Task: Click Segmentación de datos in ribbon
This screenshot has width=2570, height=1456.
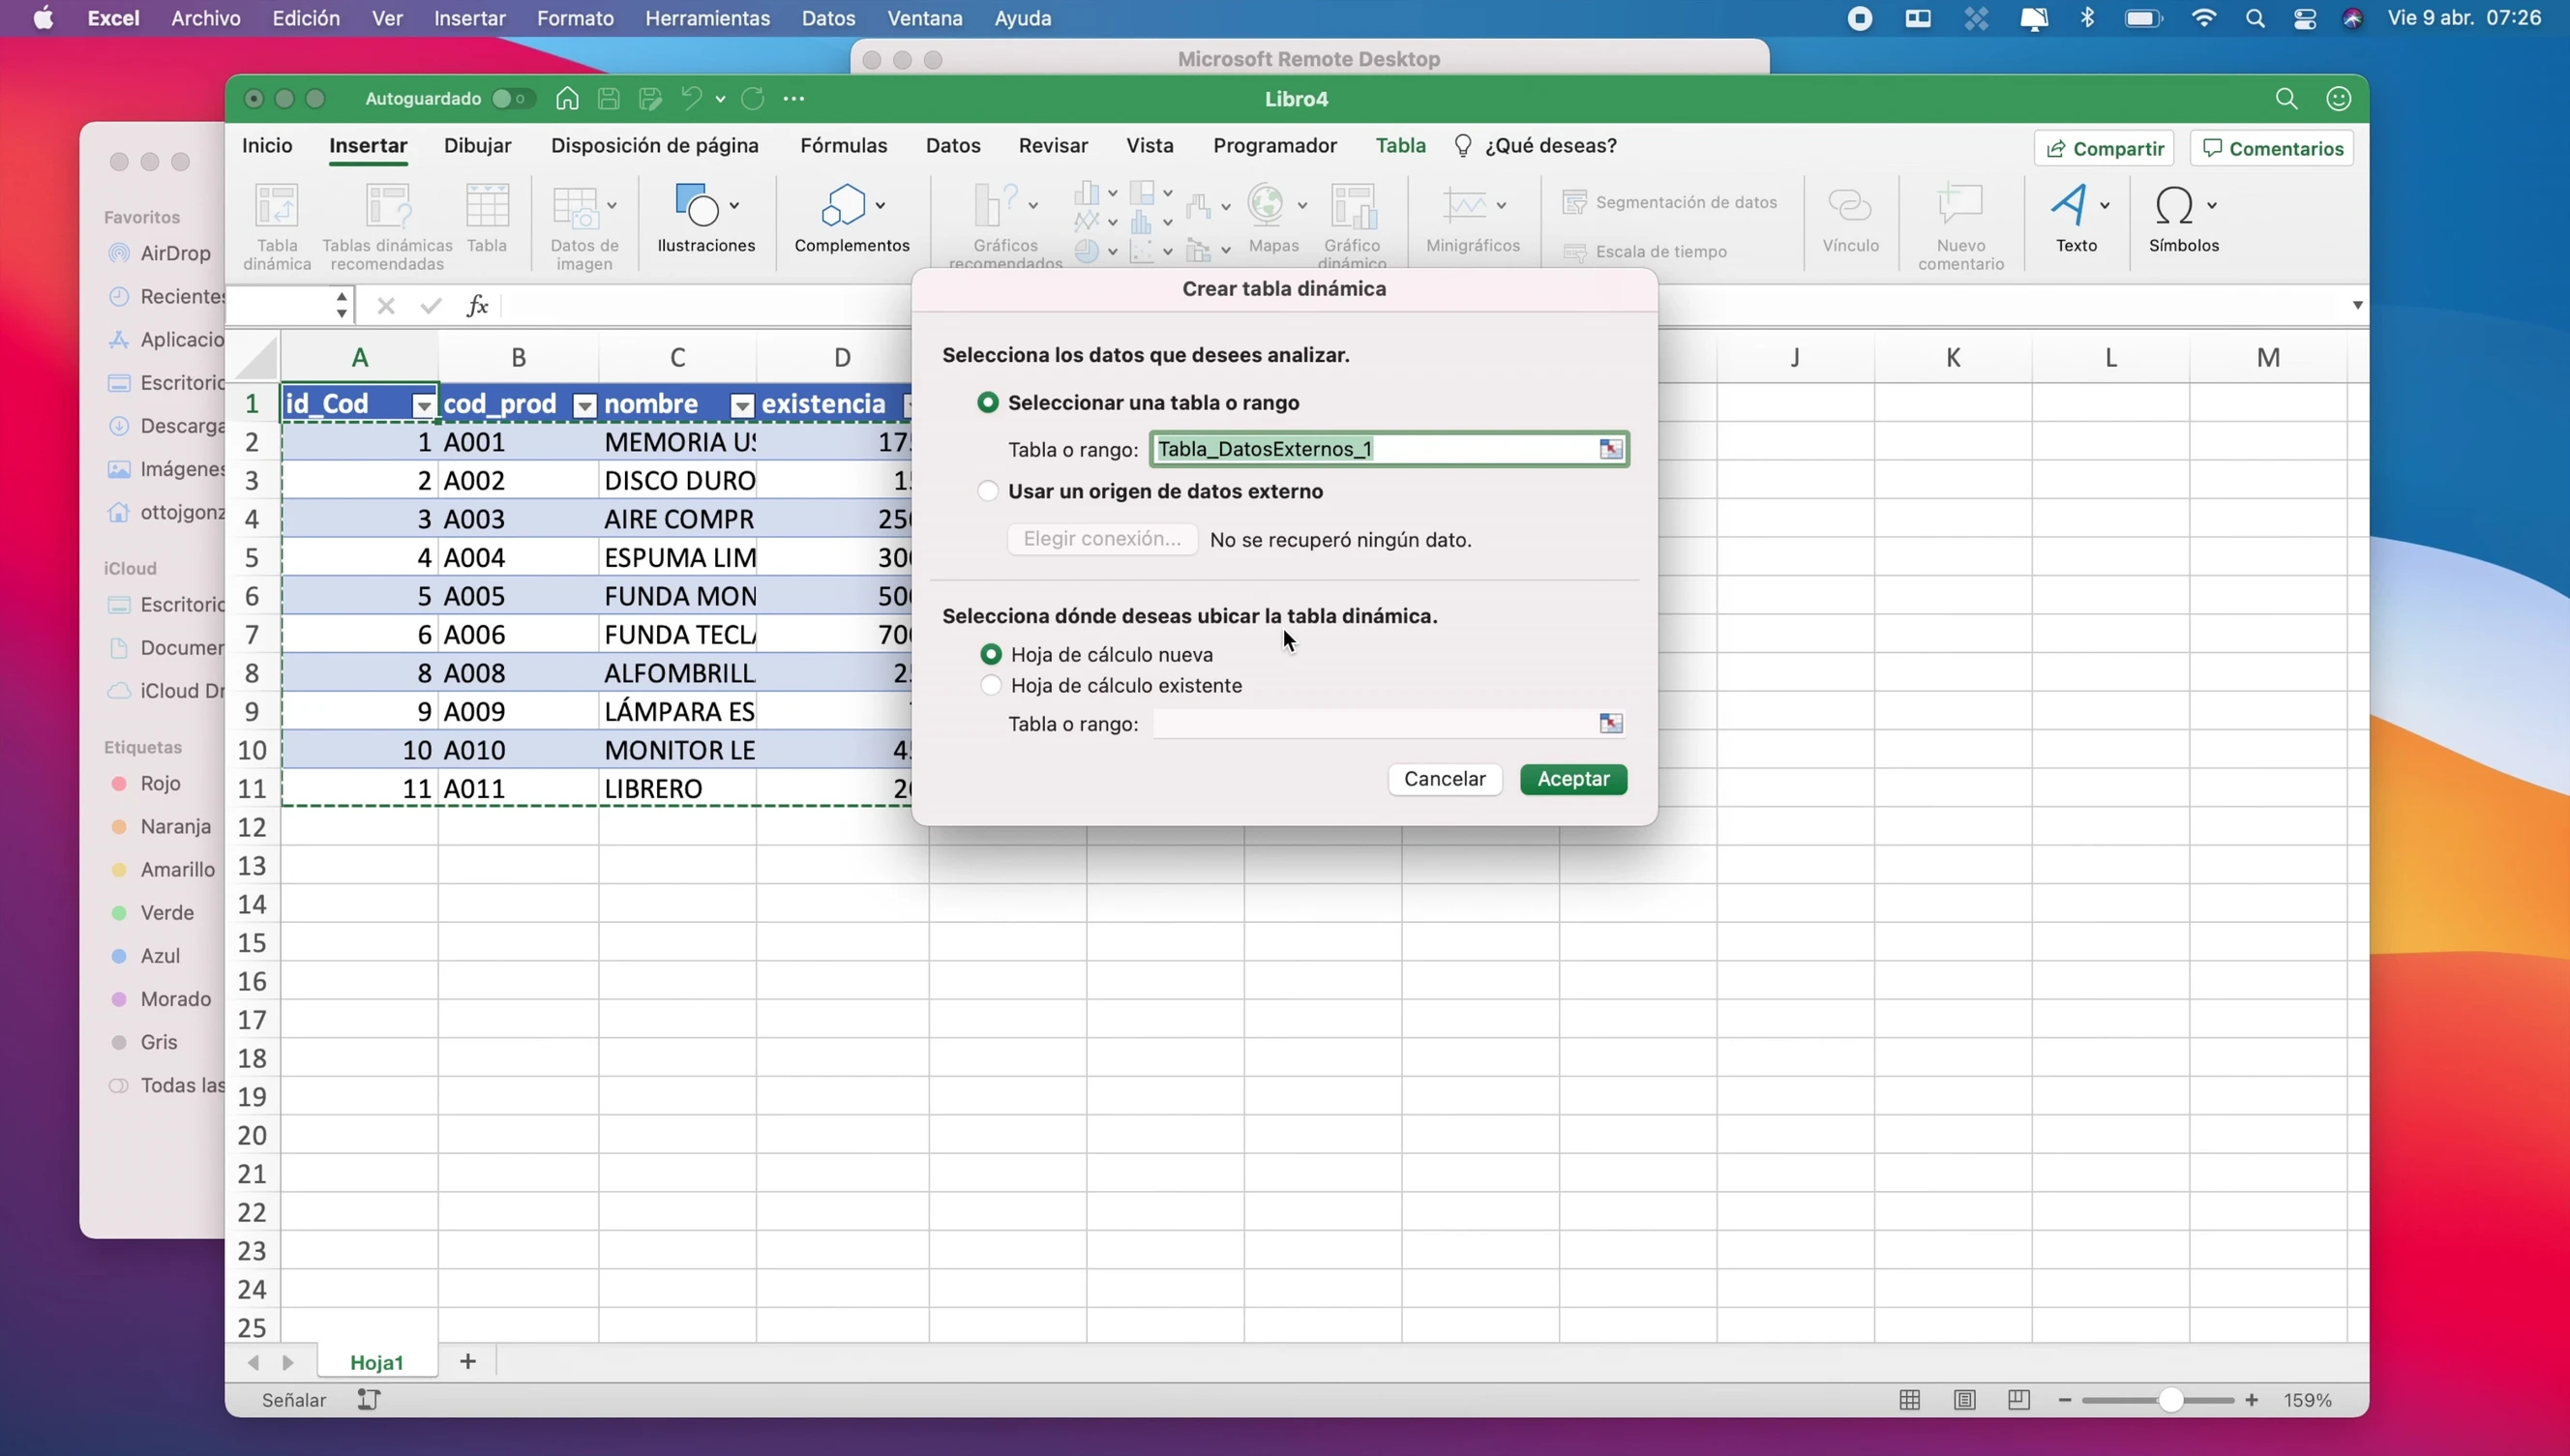Action: (1670, 202)
